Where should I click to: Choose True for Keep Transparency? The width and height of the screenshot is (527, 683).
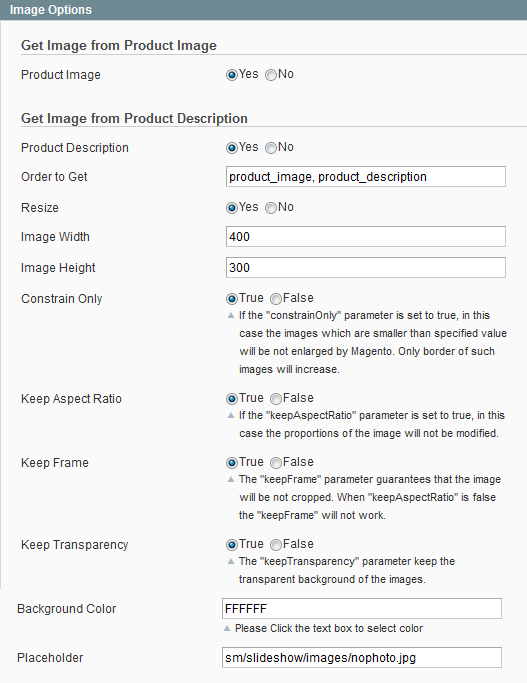pyautogui.click(x=232, y=544)
